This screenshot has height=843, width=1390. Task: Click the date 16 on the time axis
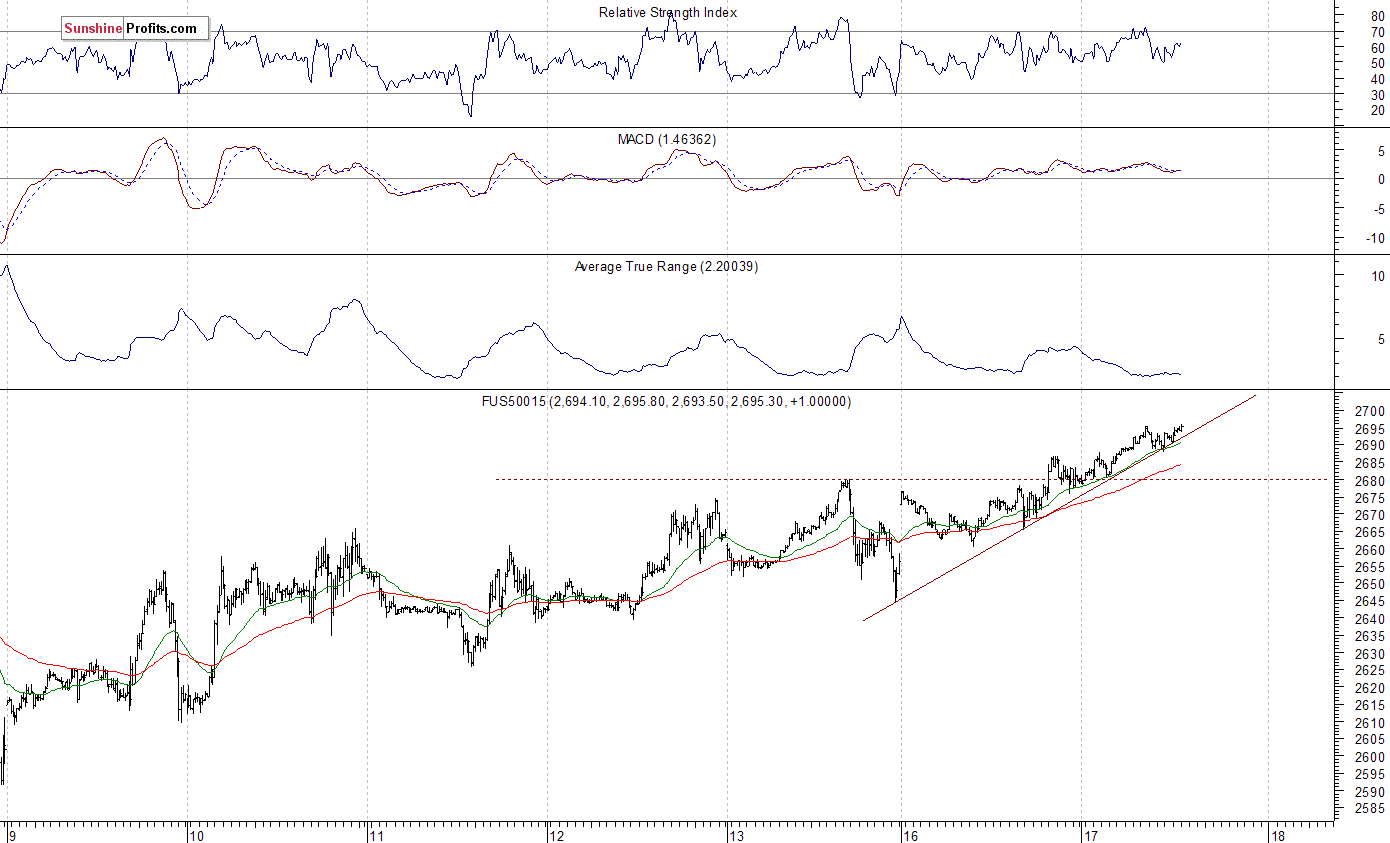click(909, 835)
